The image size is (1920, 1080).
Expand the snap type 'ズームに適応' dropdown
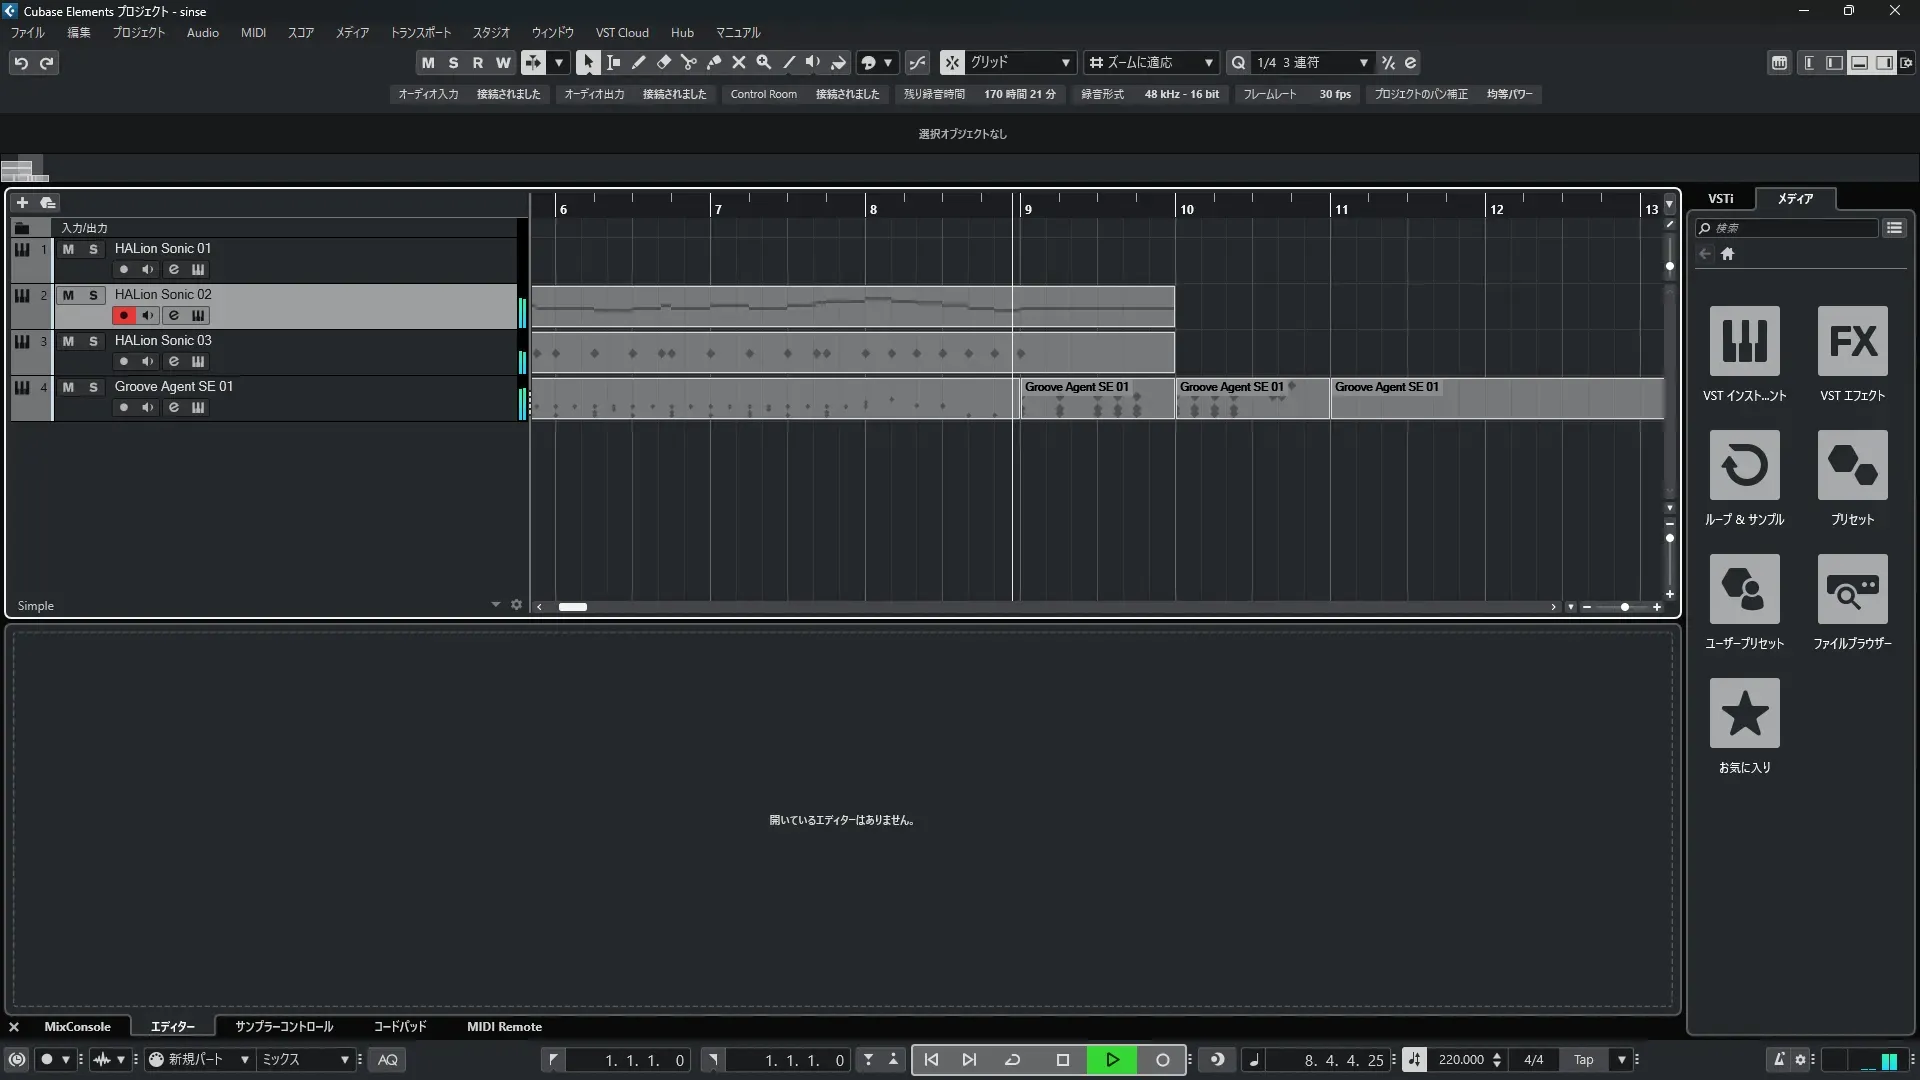point(1208,62)
